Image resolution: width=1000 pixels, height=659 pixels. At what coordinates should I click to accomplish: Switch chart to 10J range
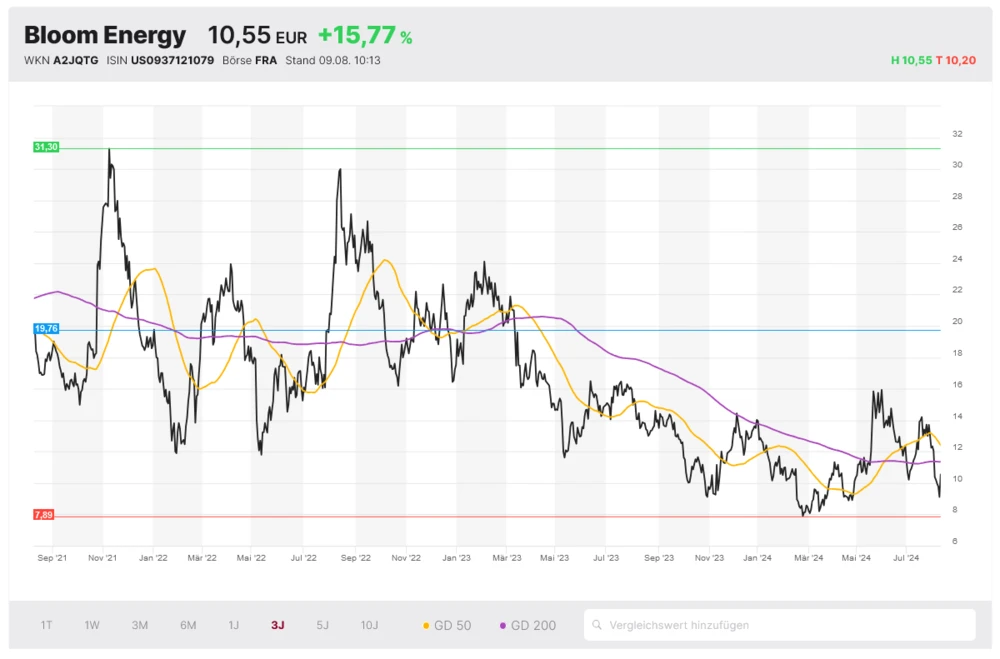coord(369,625)
